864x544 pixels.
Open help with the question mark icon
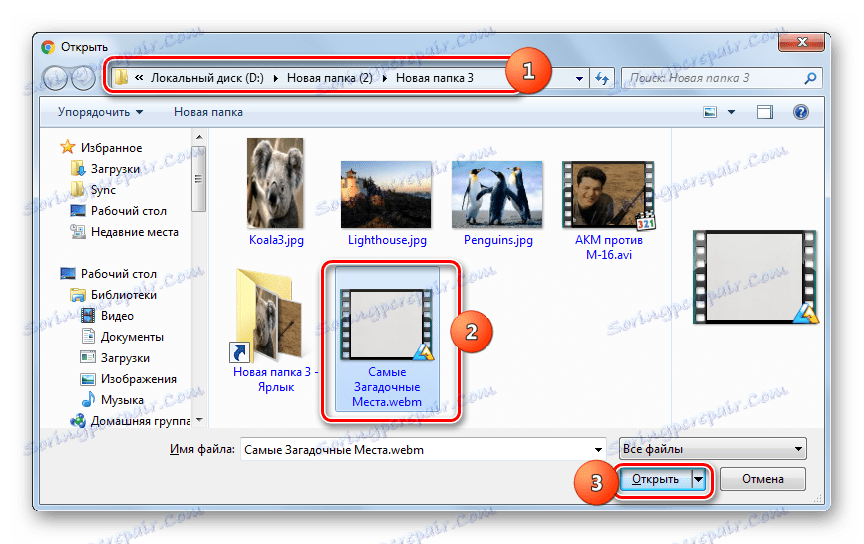click(801, 112)
